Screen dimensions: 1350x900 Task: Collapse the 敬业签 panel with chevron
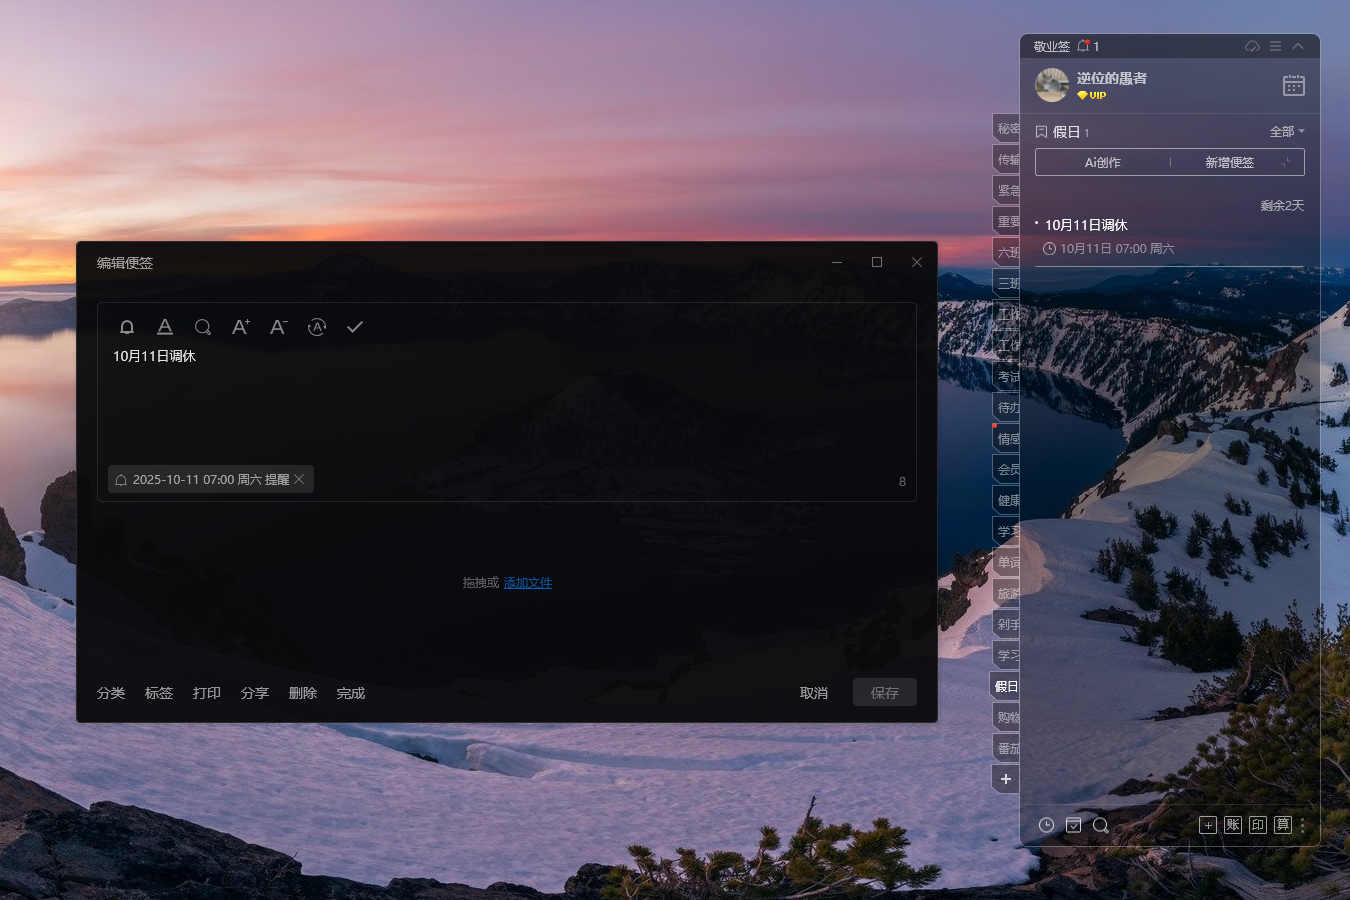click(1298, 47)
